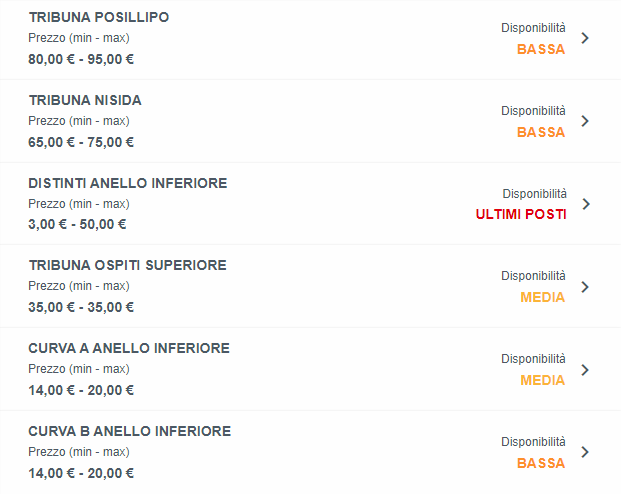Click BASSA availability for Tribuna Posillipo
Image resolution: width=621 pixels, height=494 pixels.
(541, 49)
